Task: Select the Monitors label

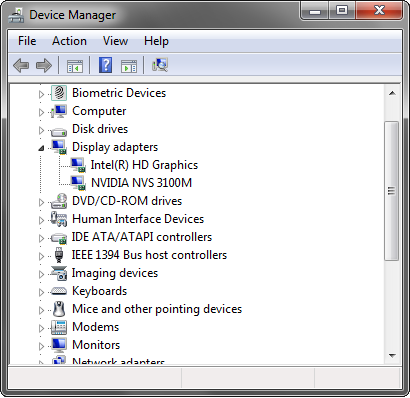Action: [96, 345]
